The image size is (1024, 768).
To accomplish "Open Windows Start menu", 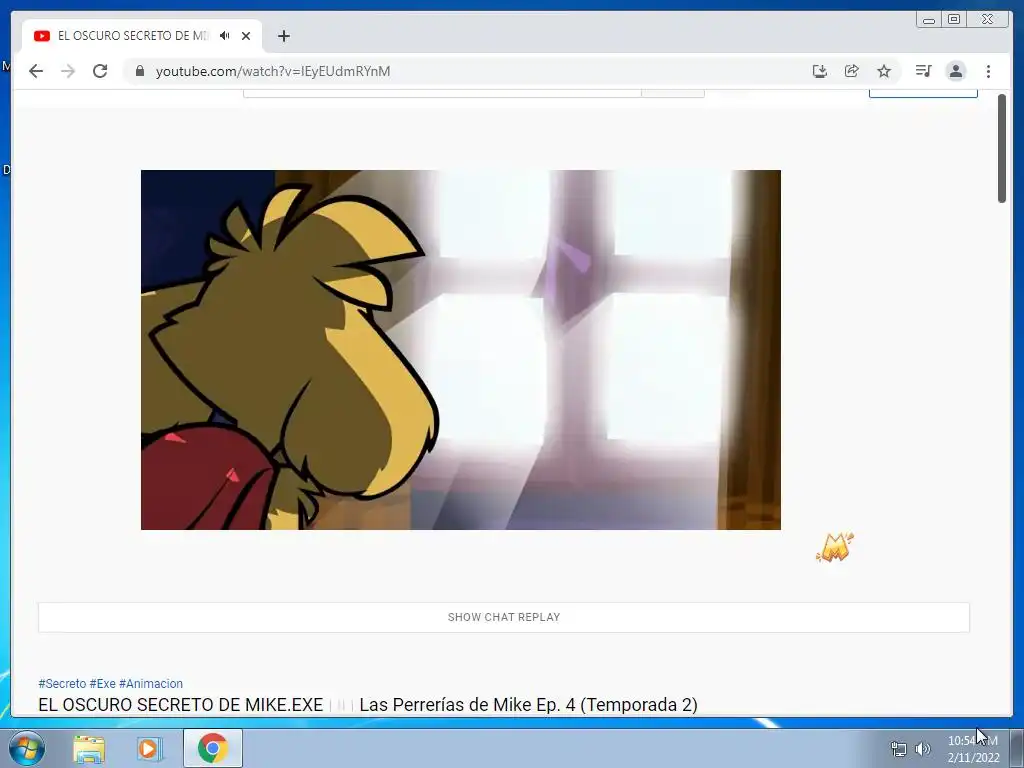I will (27, 748).
